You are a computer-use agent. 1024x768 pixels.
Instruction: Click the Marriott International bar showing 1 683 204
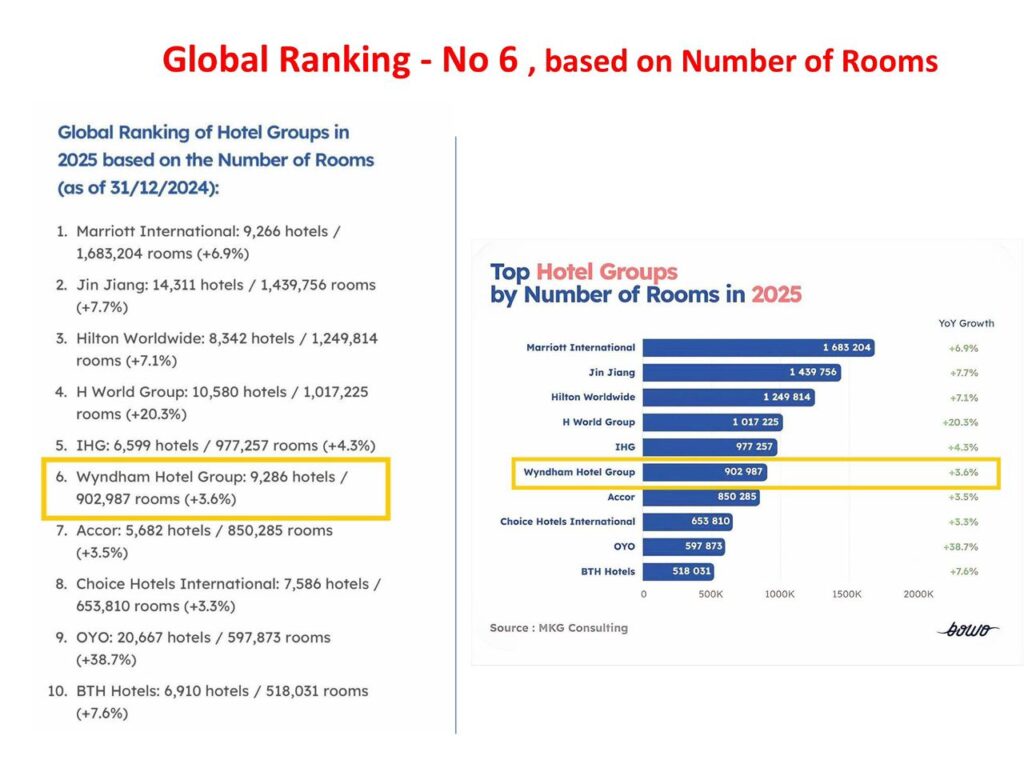tap(758, 347)
